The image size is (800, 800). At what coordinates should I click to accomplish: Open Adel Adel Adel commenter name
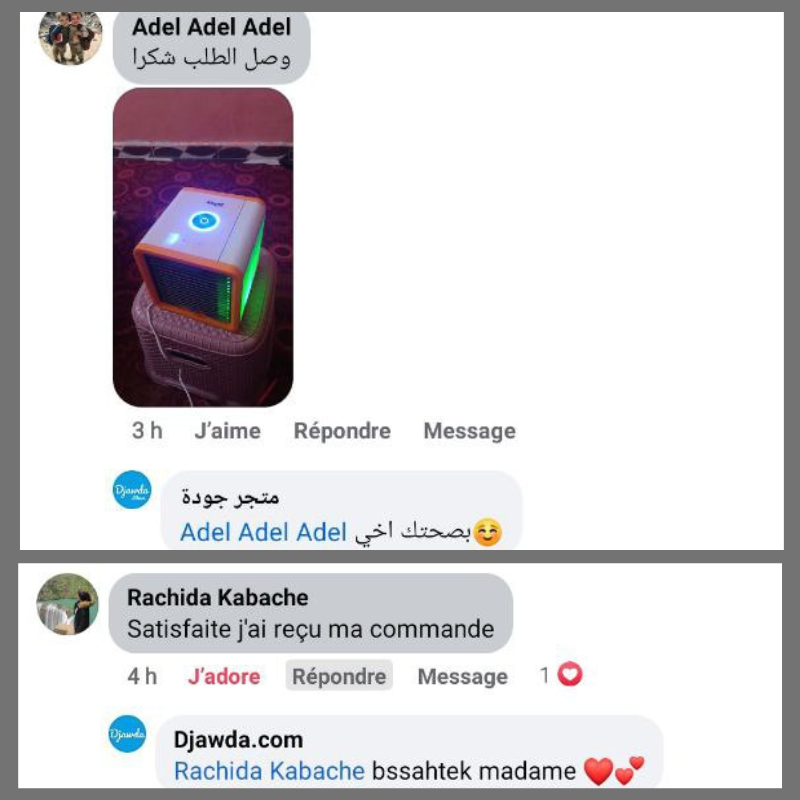click(x=211, y=27)
